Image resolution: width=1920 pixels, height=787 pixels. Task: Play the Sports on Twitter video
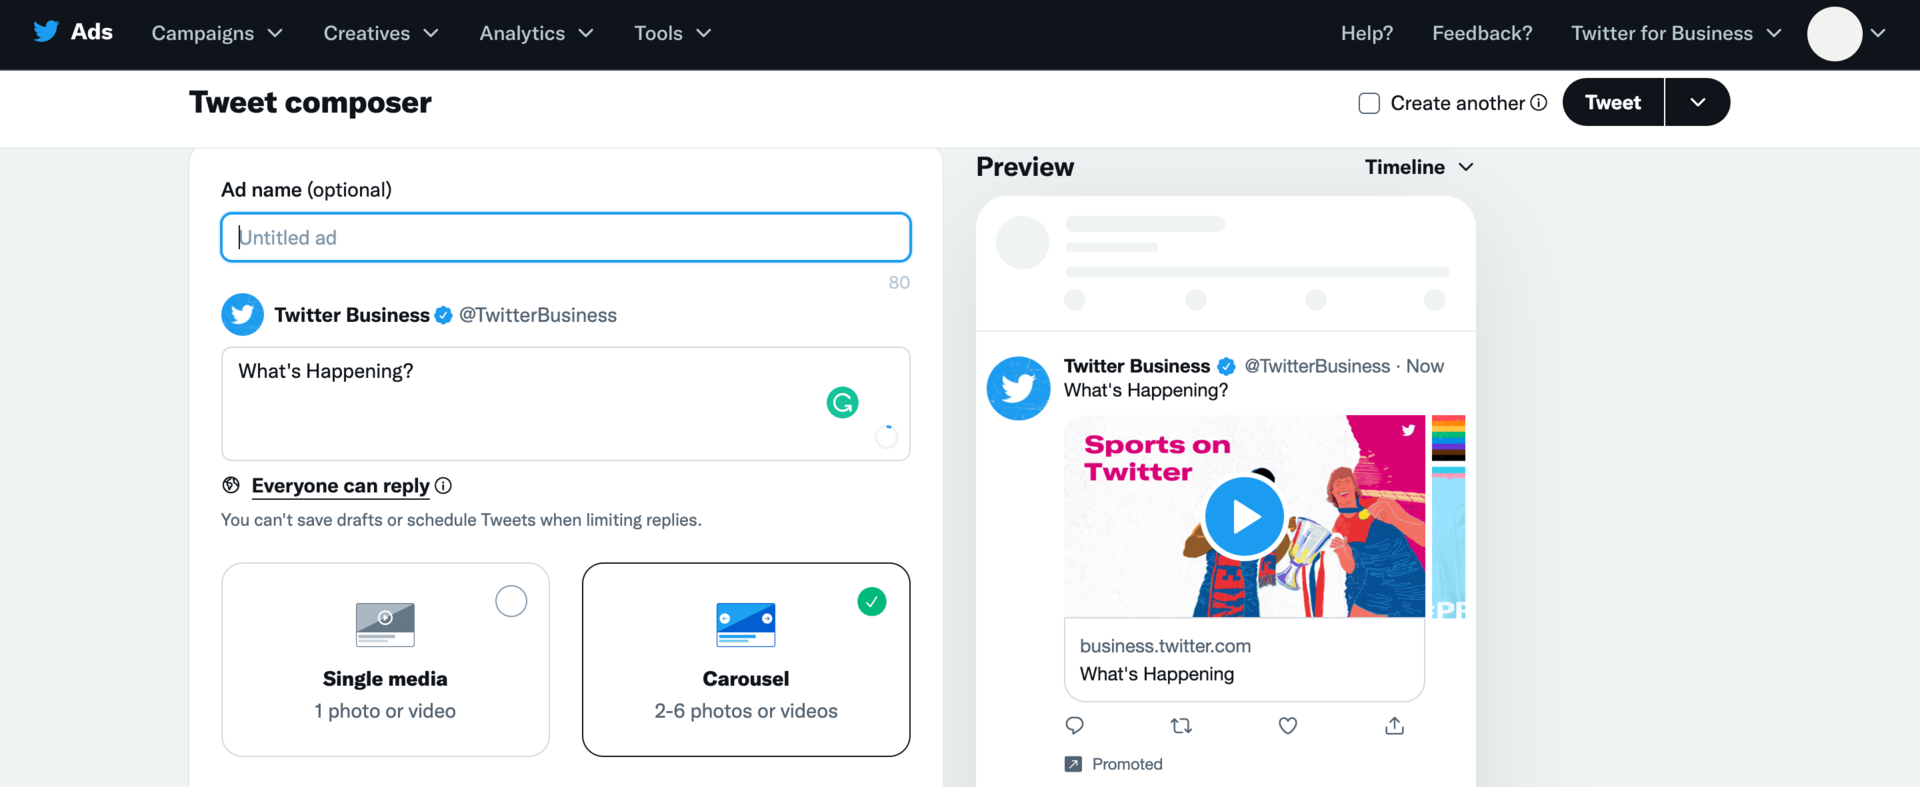click(x=1244, y=517)
